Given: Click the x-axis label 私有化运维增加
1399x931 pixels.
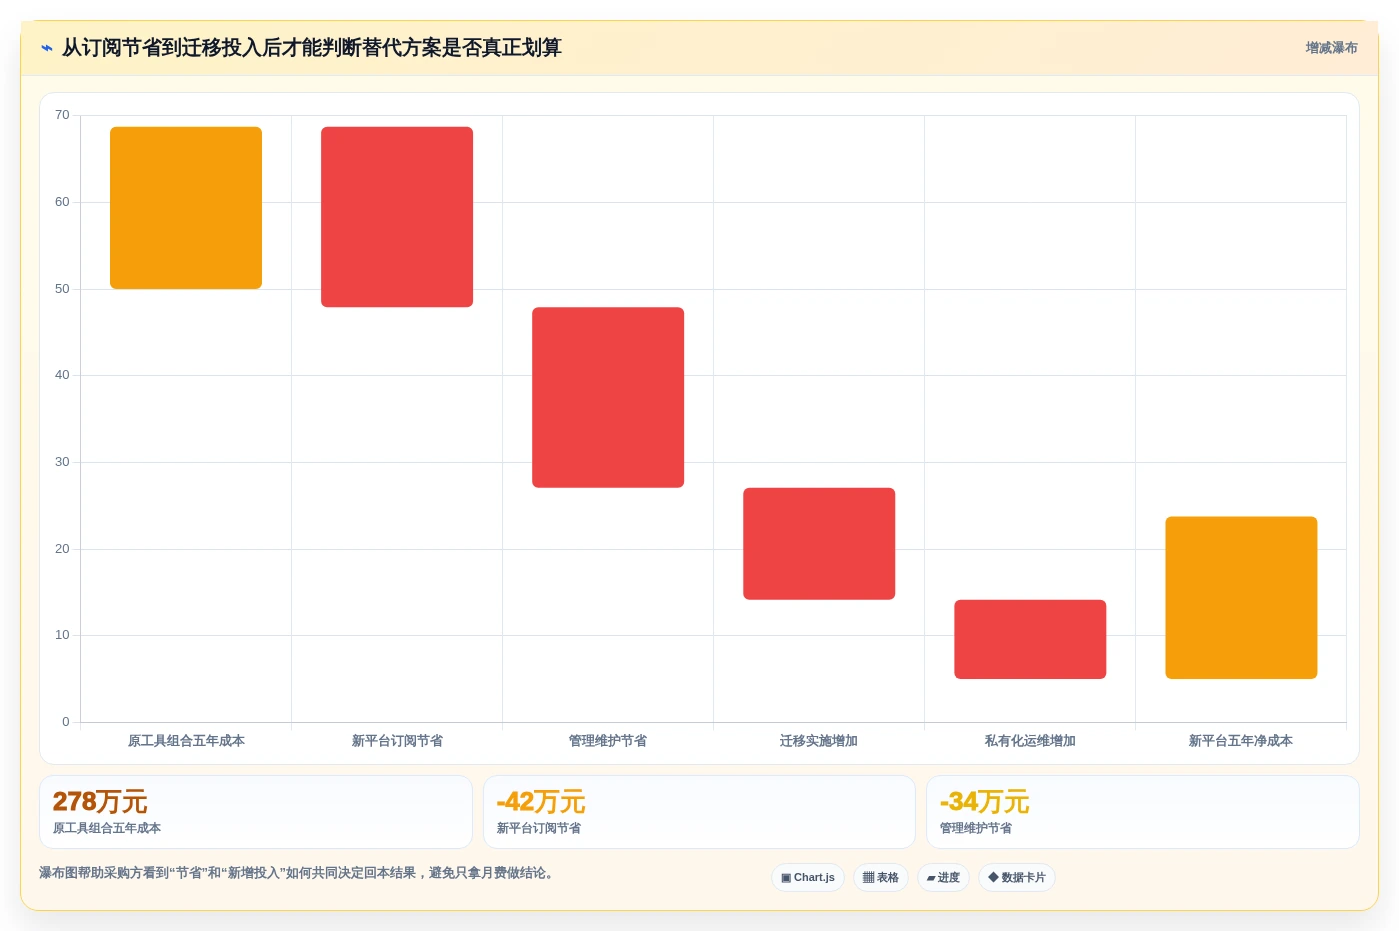Looking at the screenshot, I should (1030, 741).
